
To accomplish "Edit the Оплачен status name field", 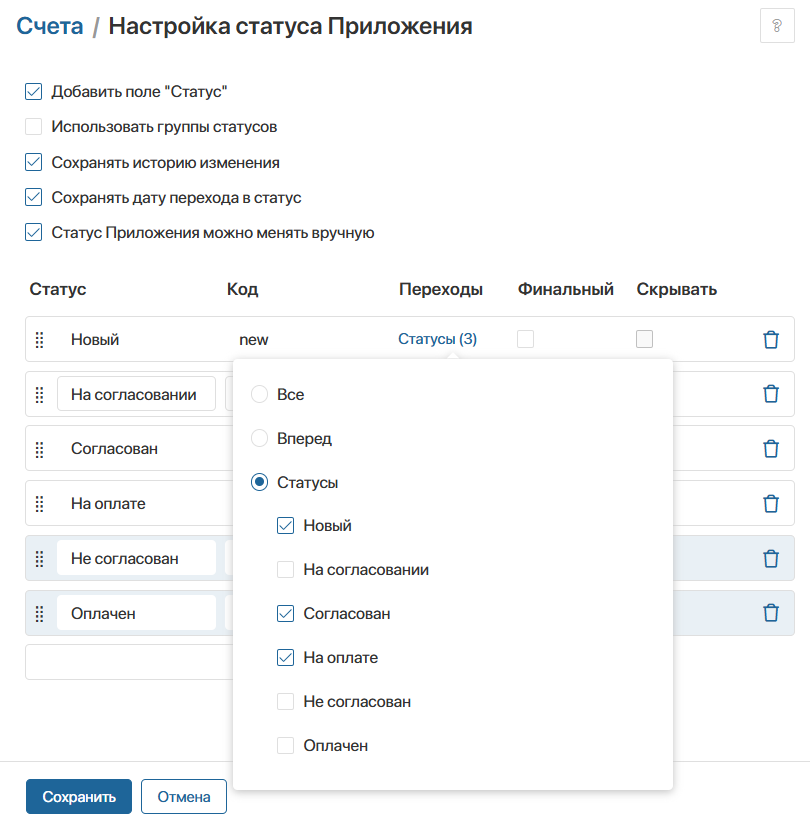I will pos(136,613).
